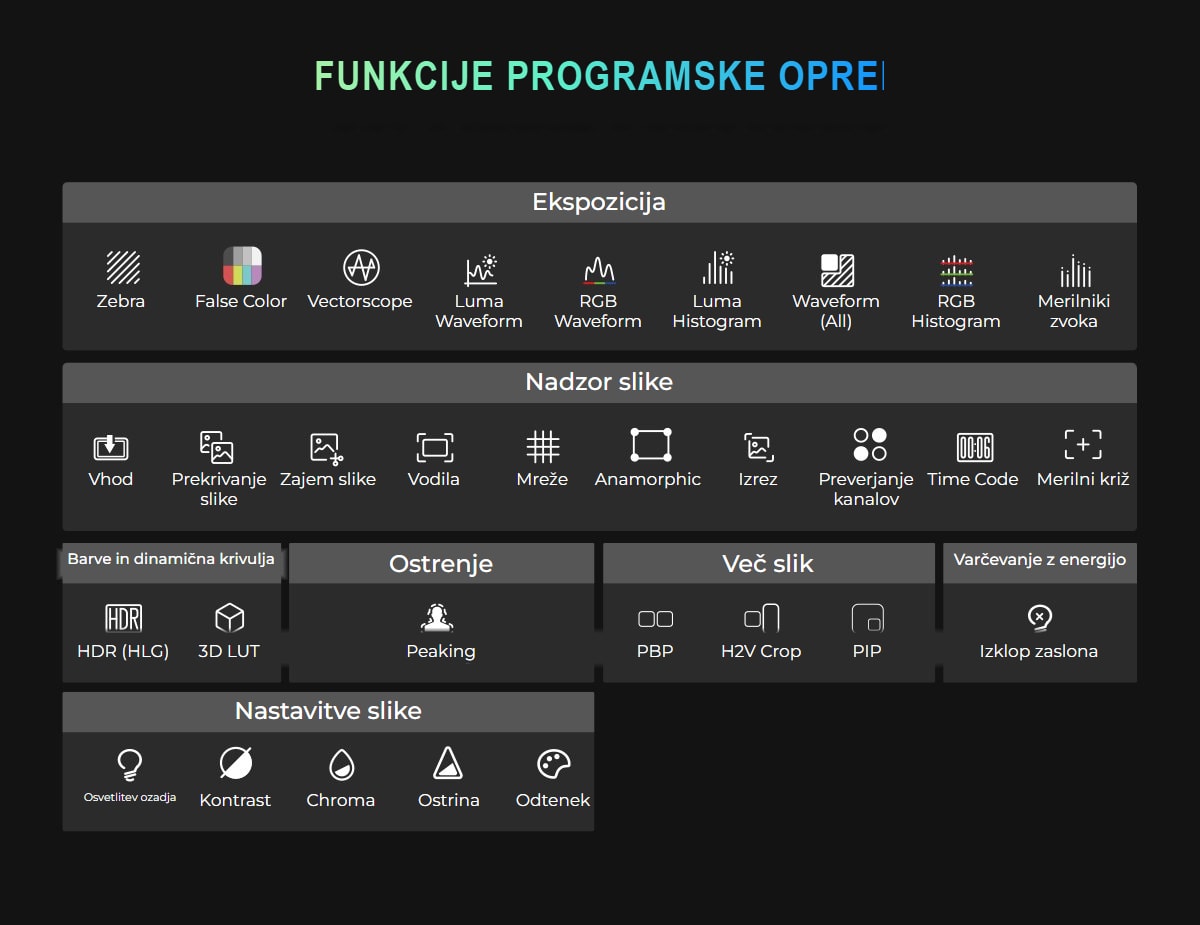Select the RGB Histogram icon
1200x925 pixels.
[956, 270]
